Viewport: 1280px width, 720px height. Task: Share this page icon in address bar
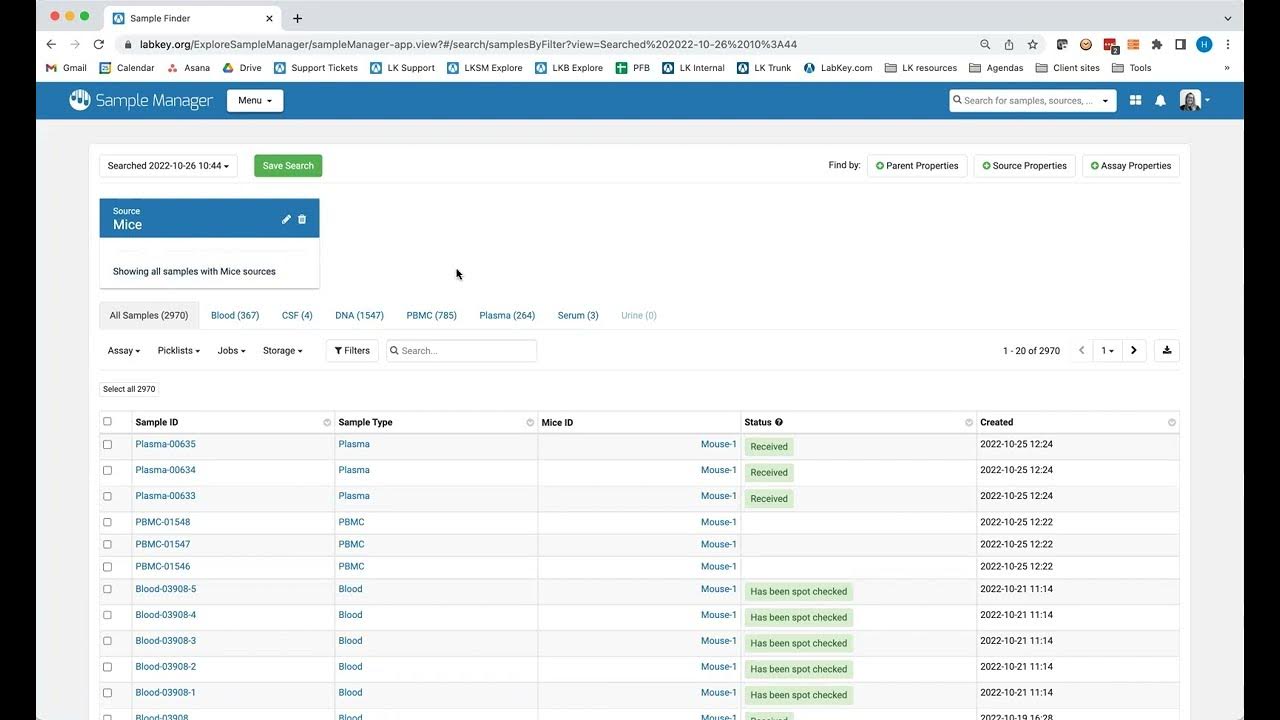pyautogui.click(x=1009, y=44)
